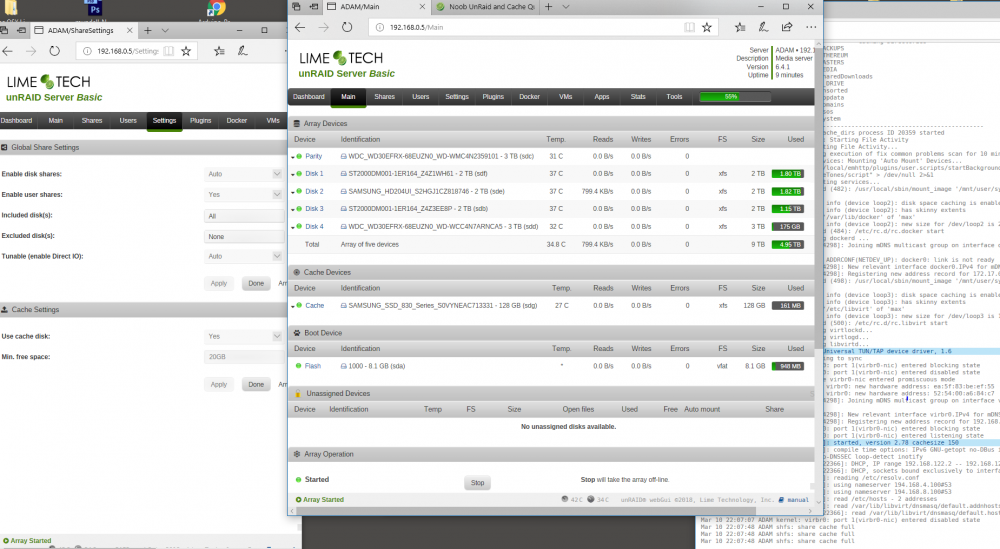Click the Disk 1 green status ball
1000x549 pixels.
(x=299, y=173)
